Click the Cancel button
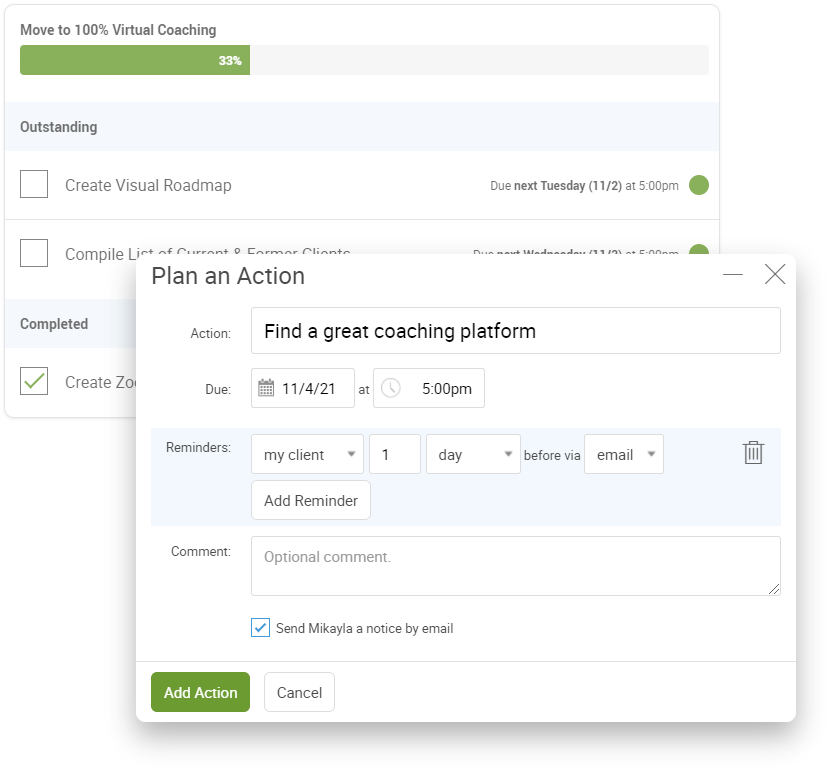This screenshot has height=782, width=835. [x=299, y=692]
